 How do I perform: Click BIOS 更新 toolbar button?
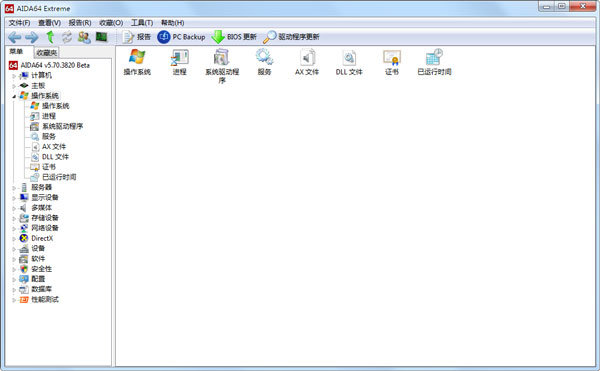point(234,37)
